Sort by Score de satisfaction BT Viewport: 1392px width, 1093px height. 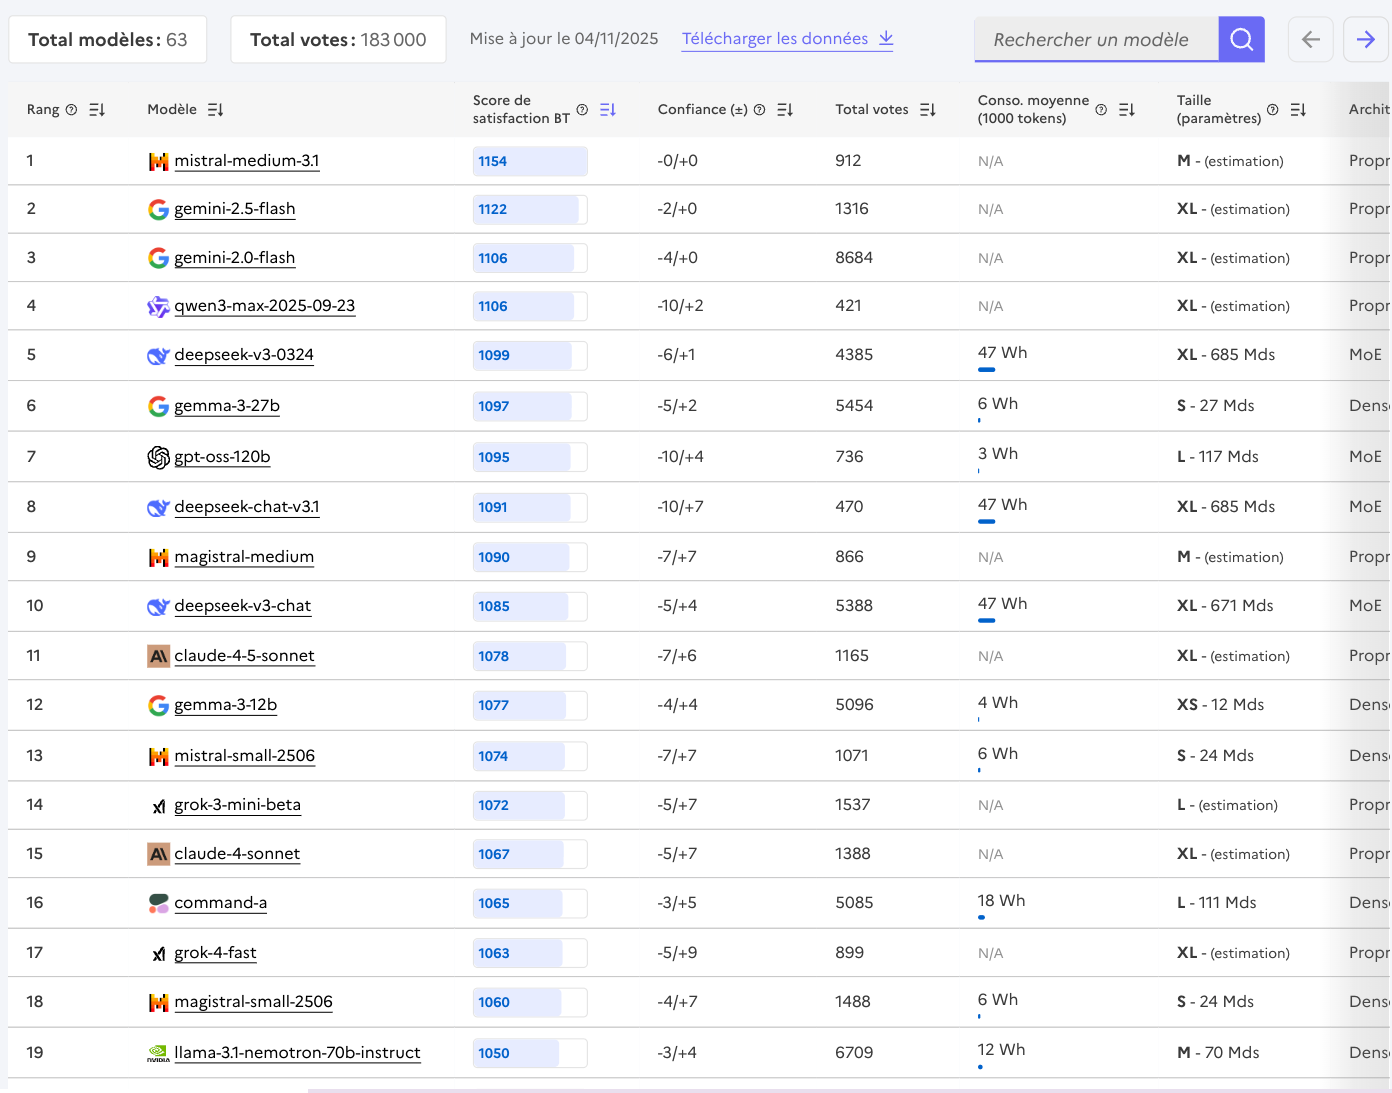[x=608, y=110]
